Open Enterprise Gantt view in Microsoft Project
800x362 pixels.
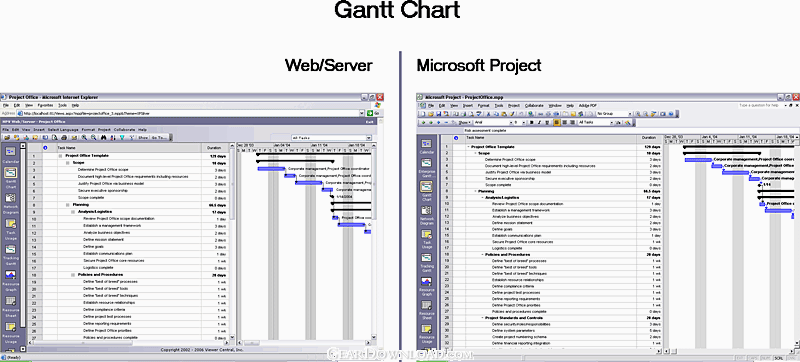pos(427,163)
